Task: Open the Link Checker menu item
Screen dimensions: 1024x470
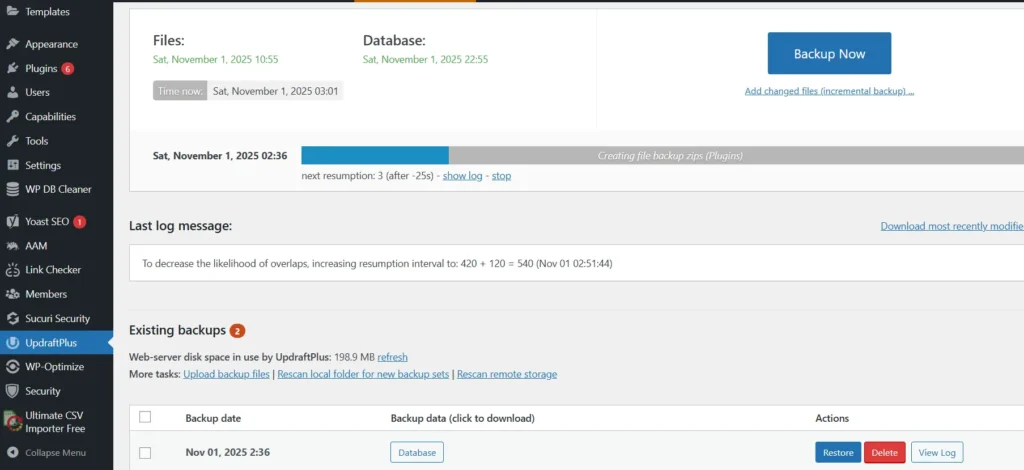Action: click(x=53, y=270)
